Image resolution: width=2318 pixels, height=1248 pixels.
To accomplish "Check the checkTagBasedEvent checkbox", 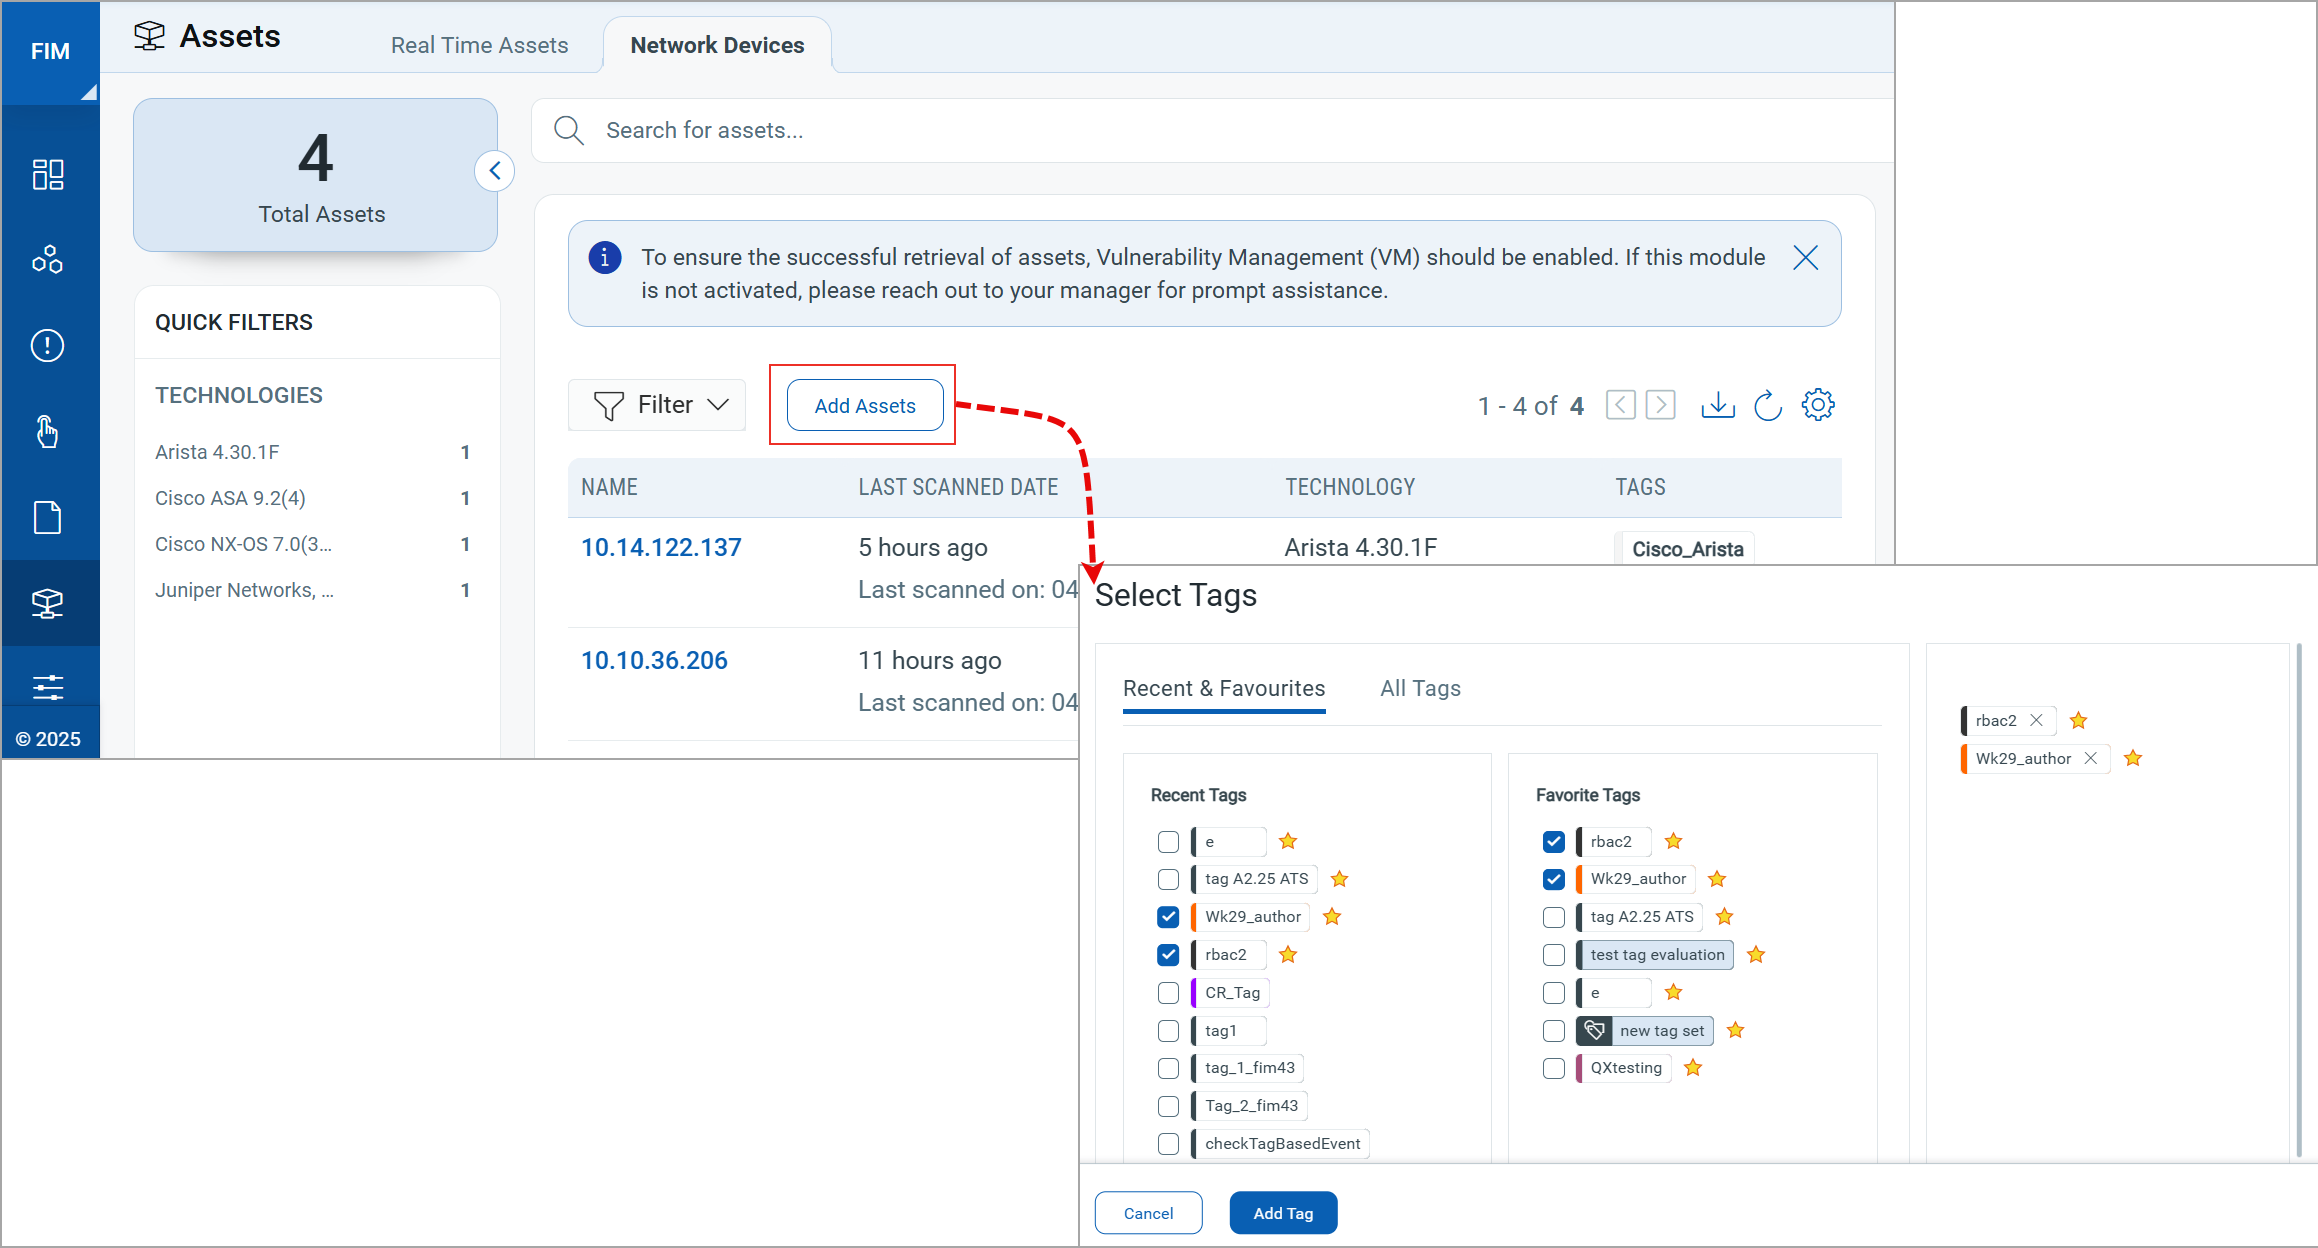I will [1168, 1144].
